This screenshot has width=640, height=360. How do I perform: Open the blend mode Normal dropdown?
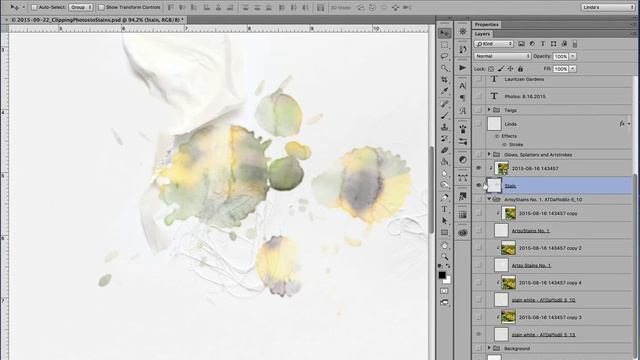(502, 56)
